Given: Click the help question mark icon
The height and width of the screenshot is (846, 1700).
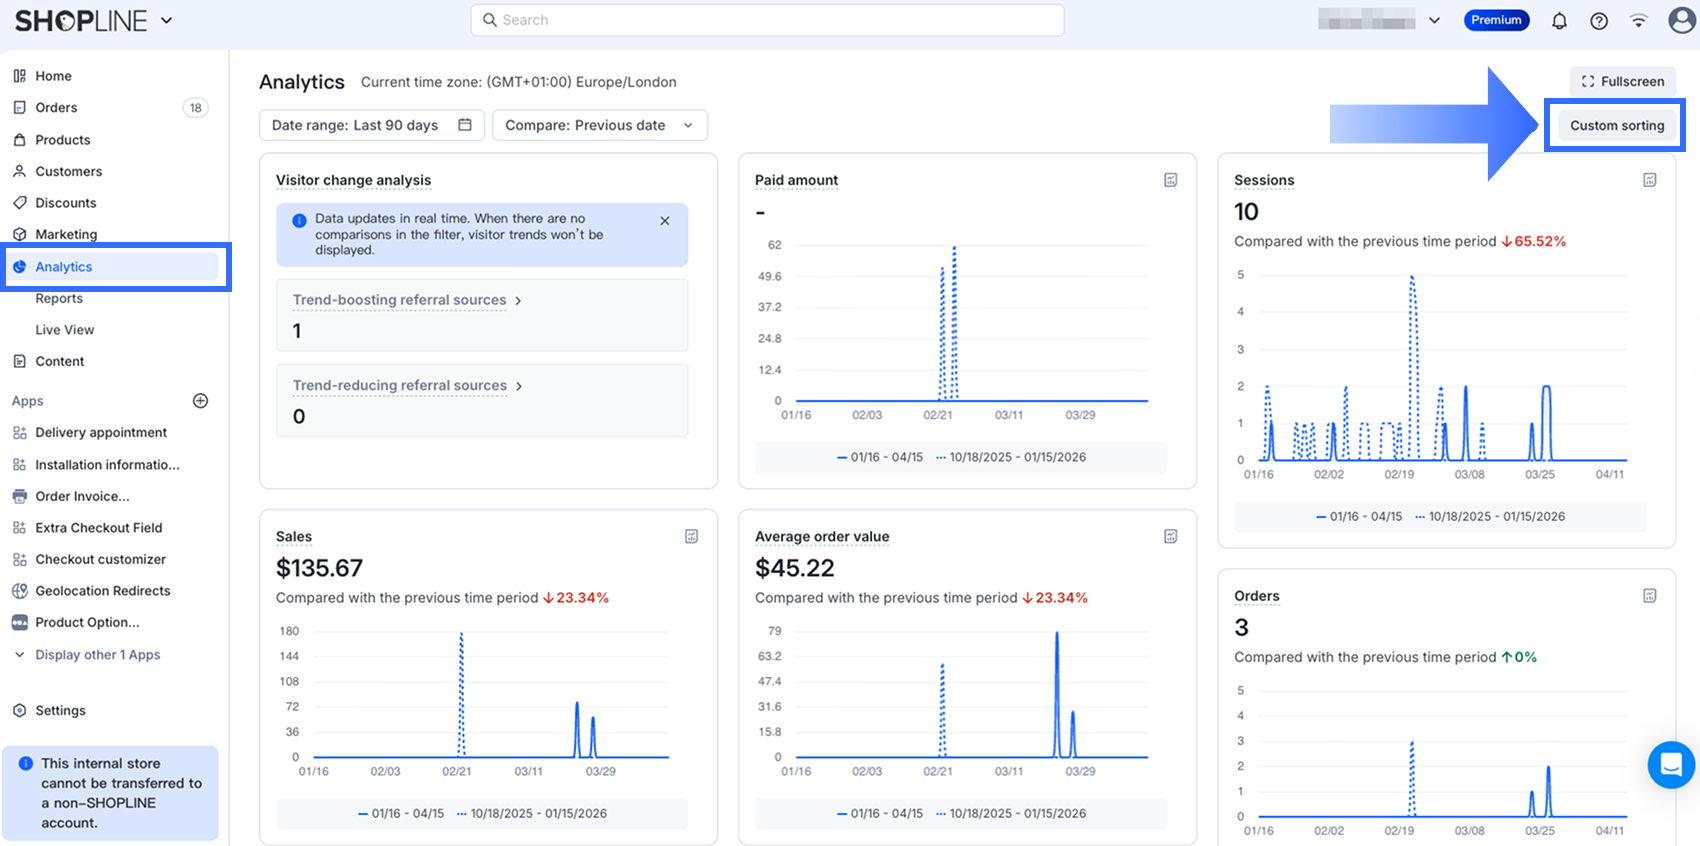Looking at the screenshot, I should point(1599,21).
